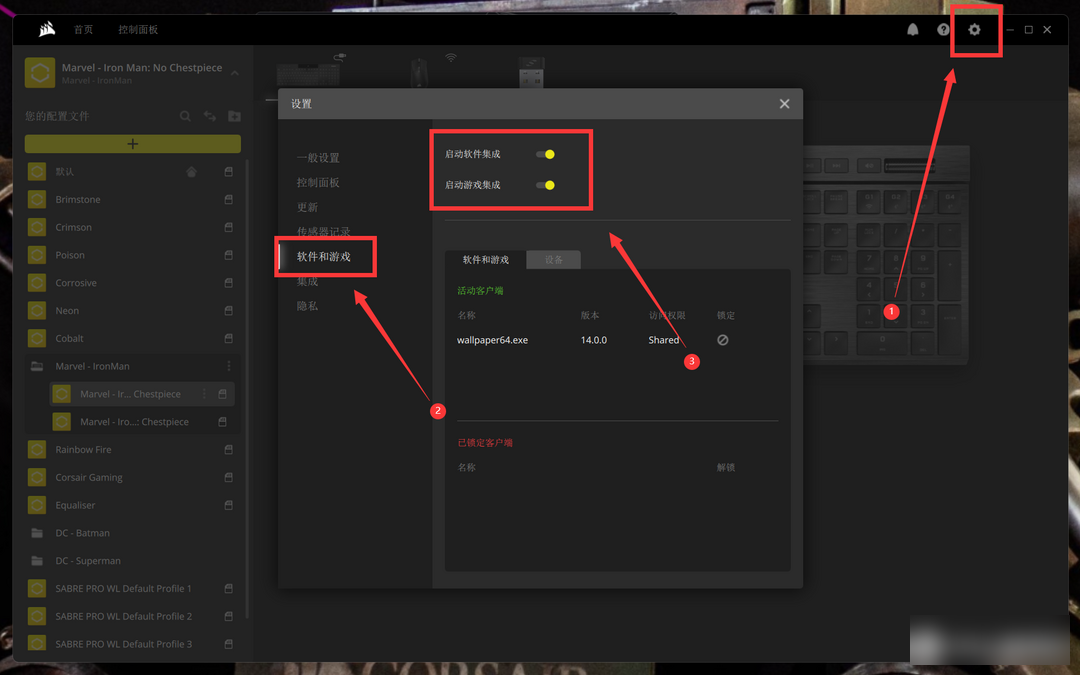Select the Corsair Gaming profile

tap(89, 477)
